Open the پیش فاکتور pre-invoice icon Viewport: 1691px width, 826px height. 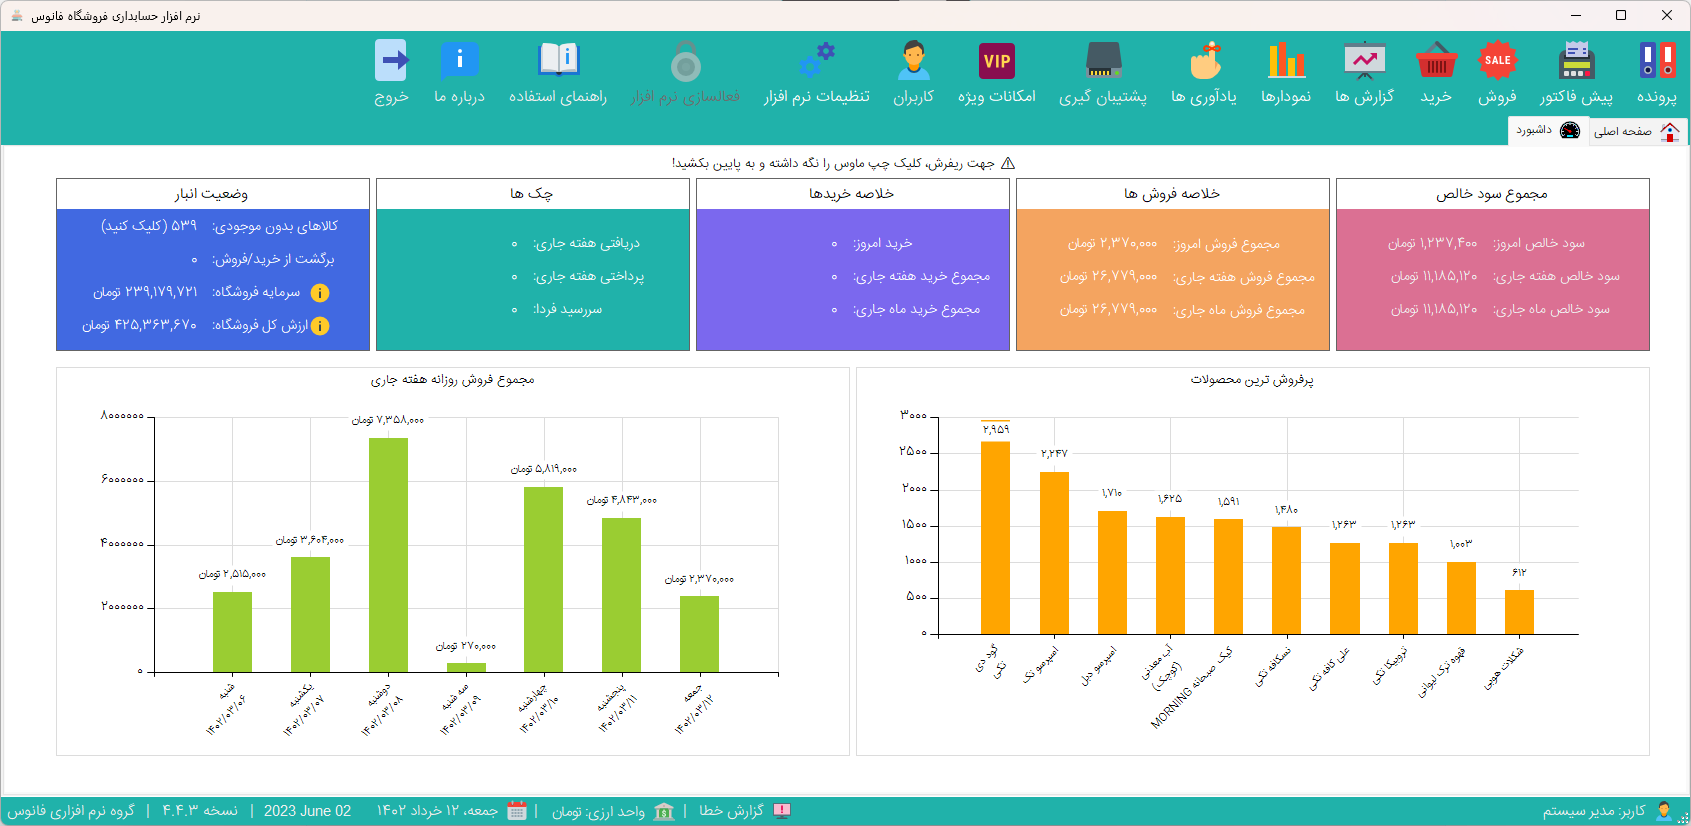tap(1576, 61)
